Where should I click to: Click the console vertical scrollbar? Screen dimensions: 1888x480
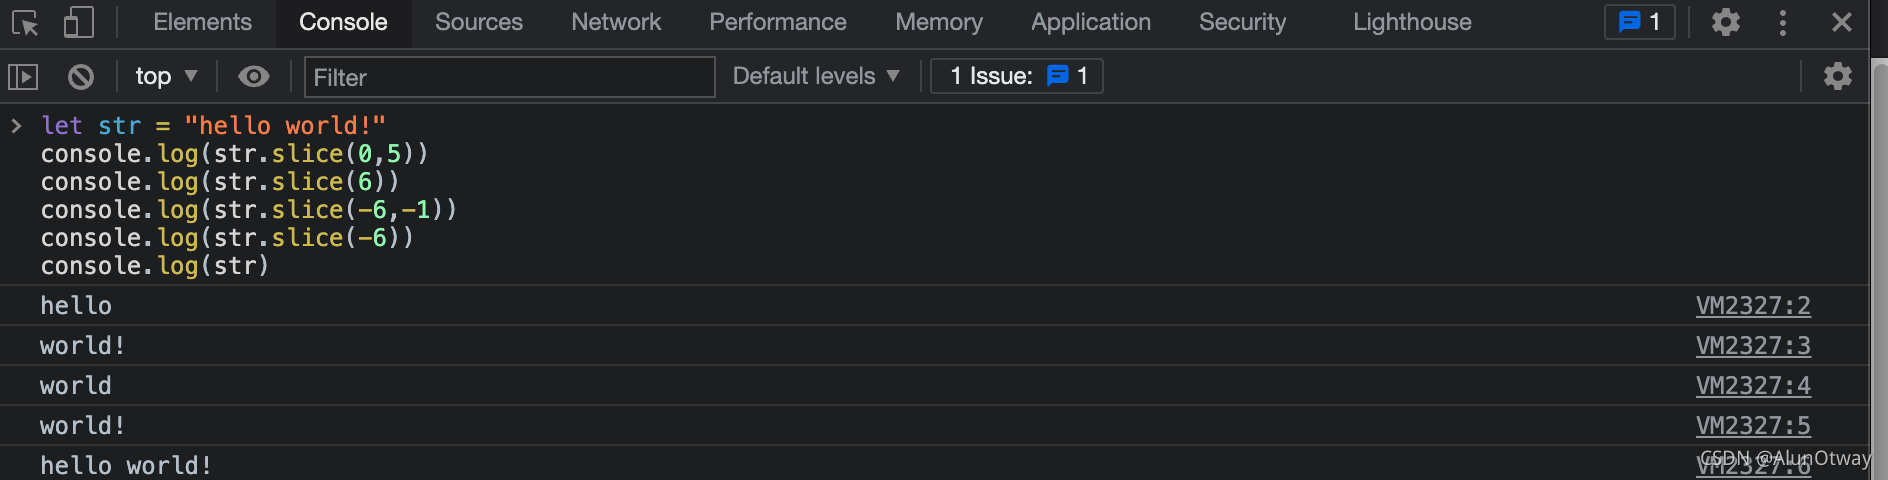[1879, 270]
